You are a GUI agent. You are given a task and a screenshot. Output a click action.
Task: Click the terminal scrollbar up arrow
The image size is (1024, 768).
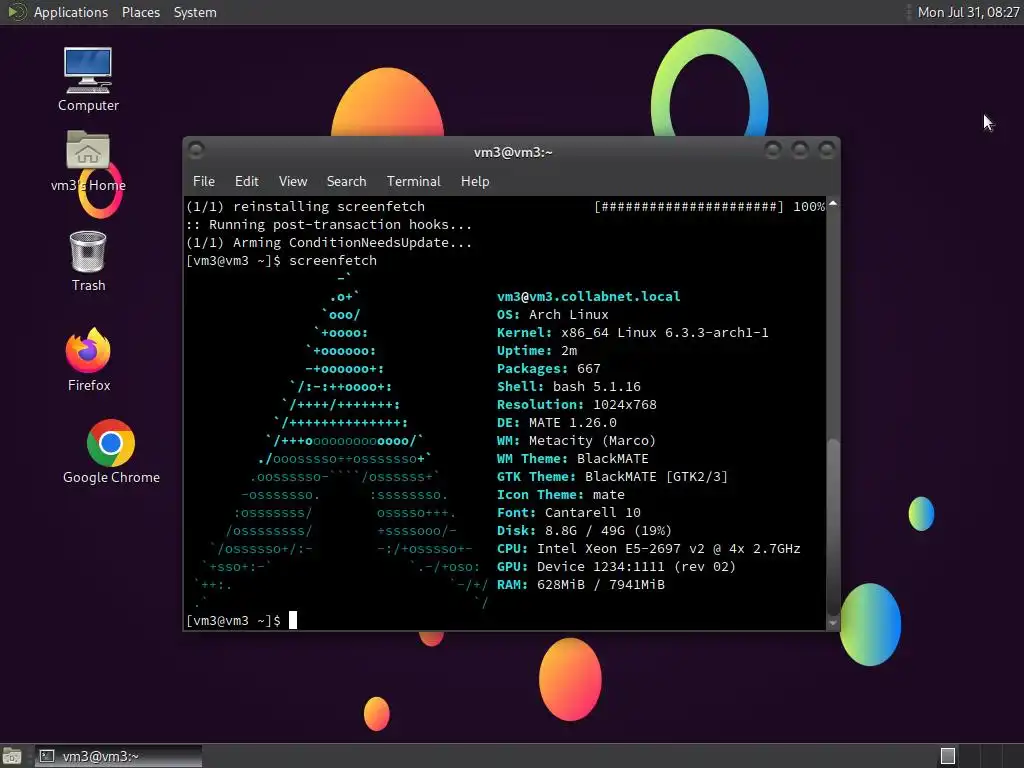(833, 204)
